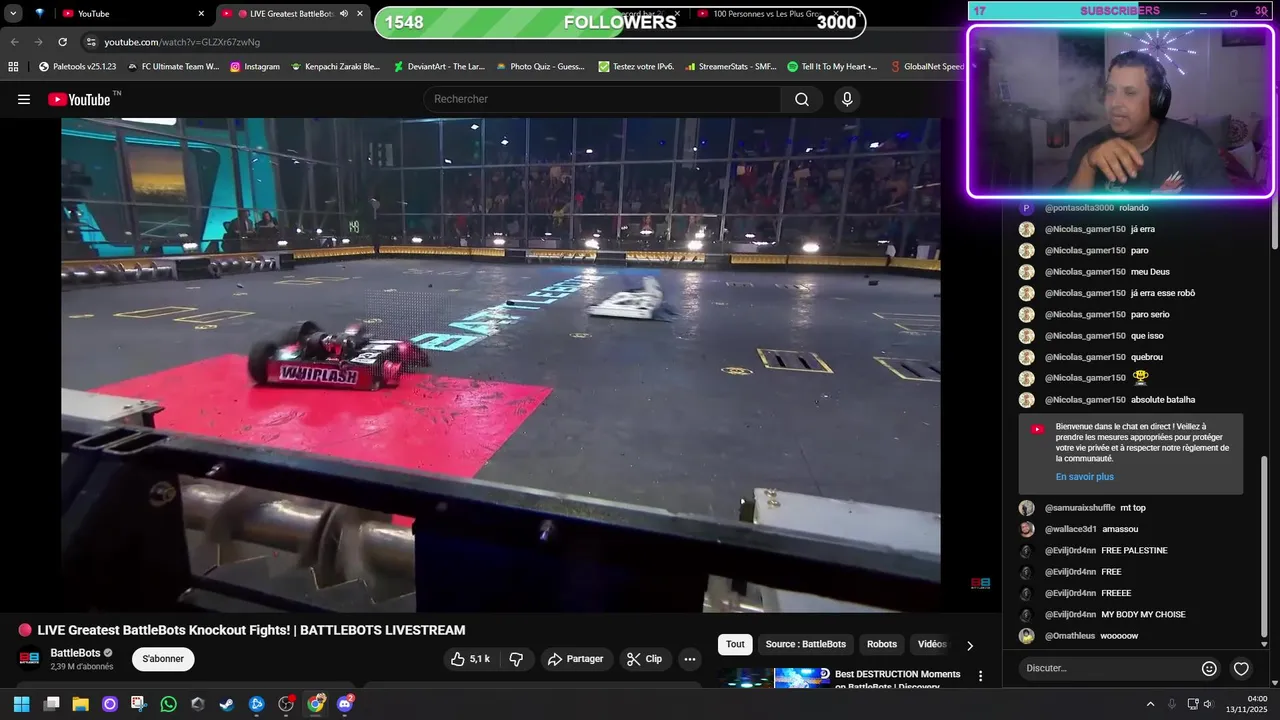Show hidden system tray icons
The height and width of the screenshot is (720, 1280).
[x=1150, y=704]
